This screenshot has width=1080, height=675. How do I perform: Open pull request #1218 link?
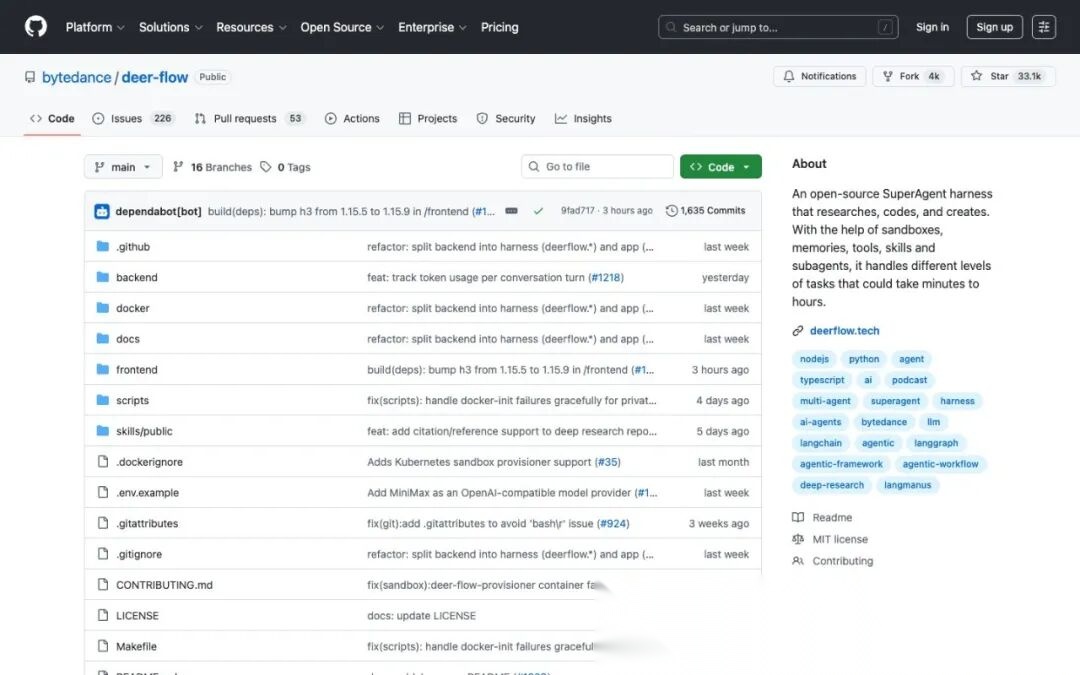point(605,278)
